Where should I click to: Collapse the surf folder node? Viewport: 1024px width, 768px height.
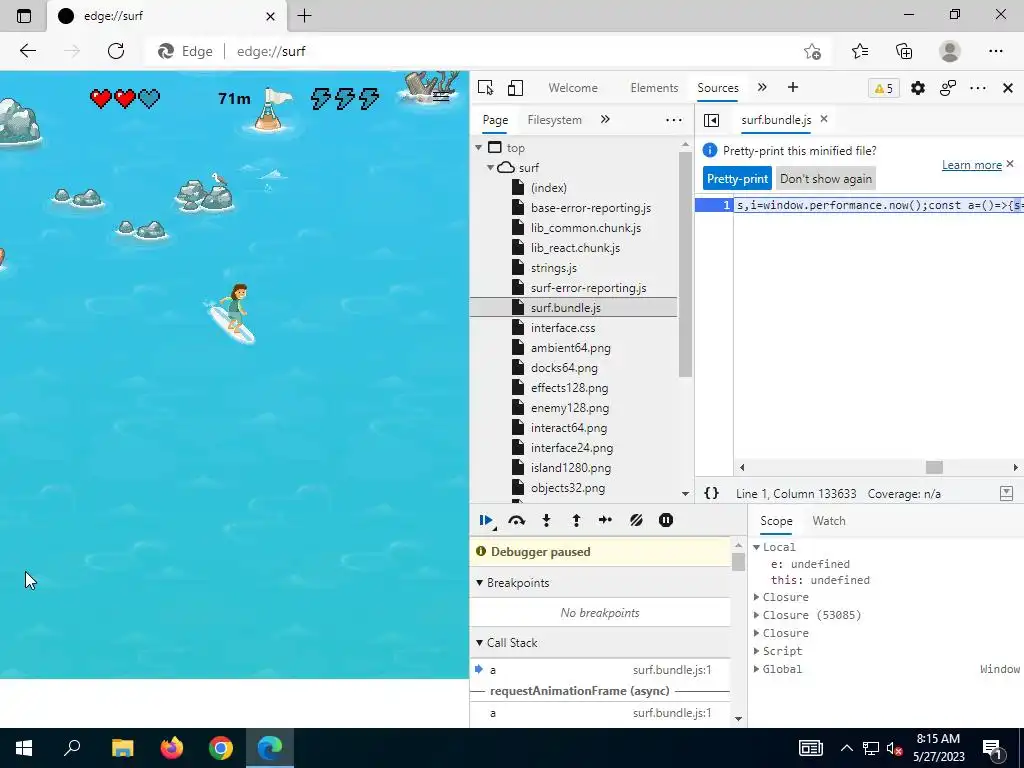(x=490, y=168)
